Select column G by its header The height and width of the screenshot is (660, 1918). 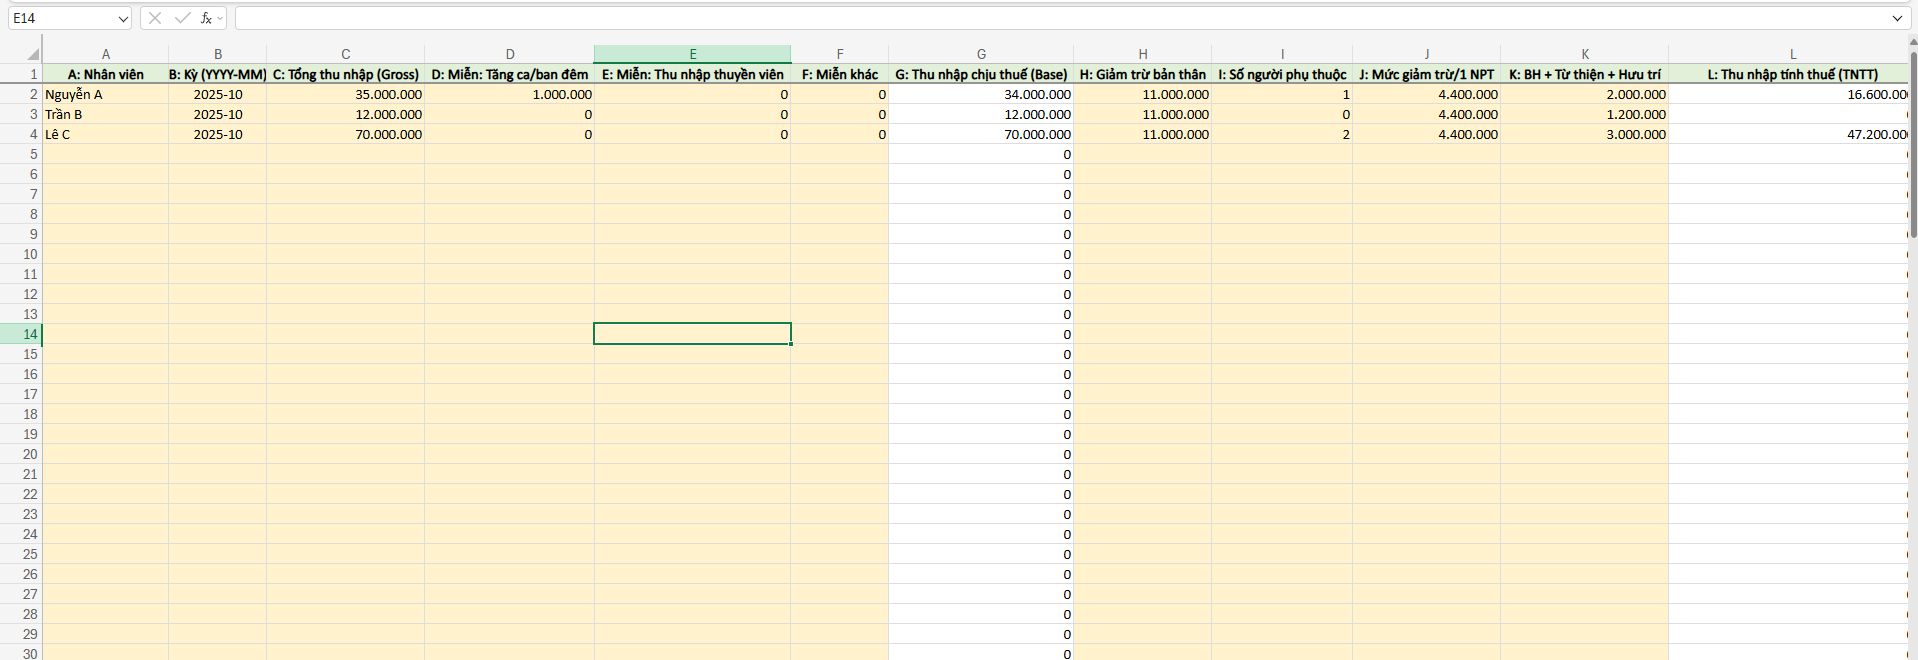pyautogui.click(x=980, y=54)
